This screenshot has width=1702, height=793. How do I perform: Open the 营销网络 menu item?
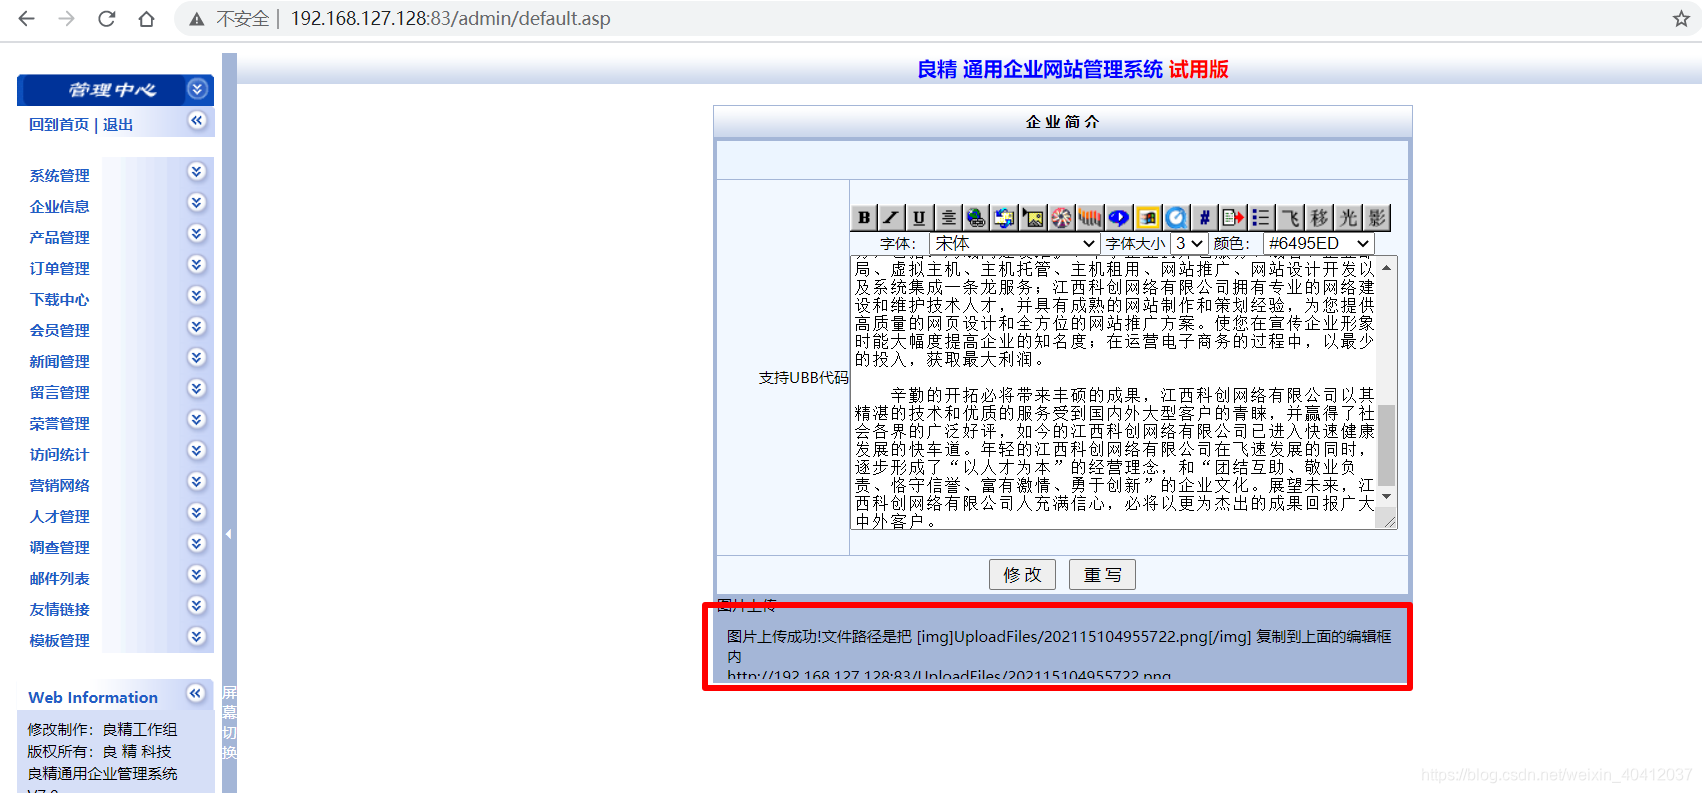[60, 486]
